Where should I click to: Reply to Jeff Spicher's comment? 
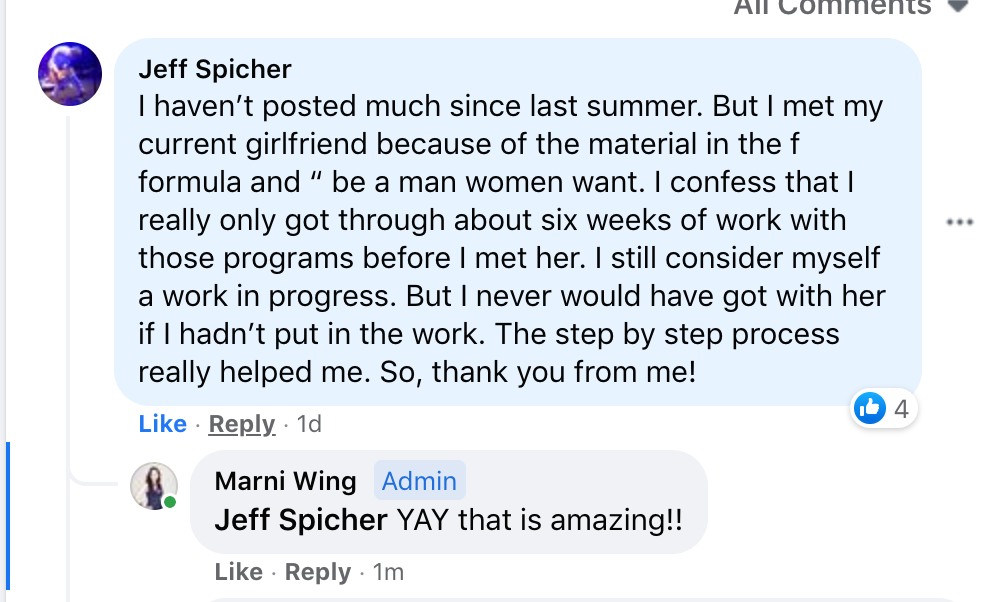[242, 424]
